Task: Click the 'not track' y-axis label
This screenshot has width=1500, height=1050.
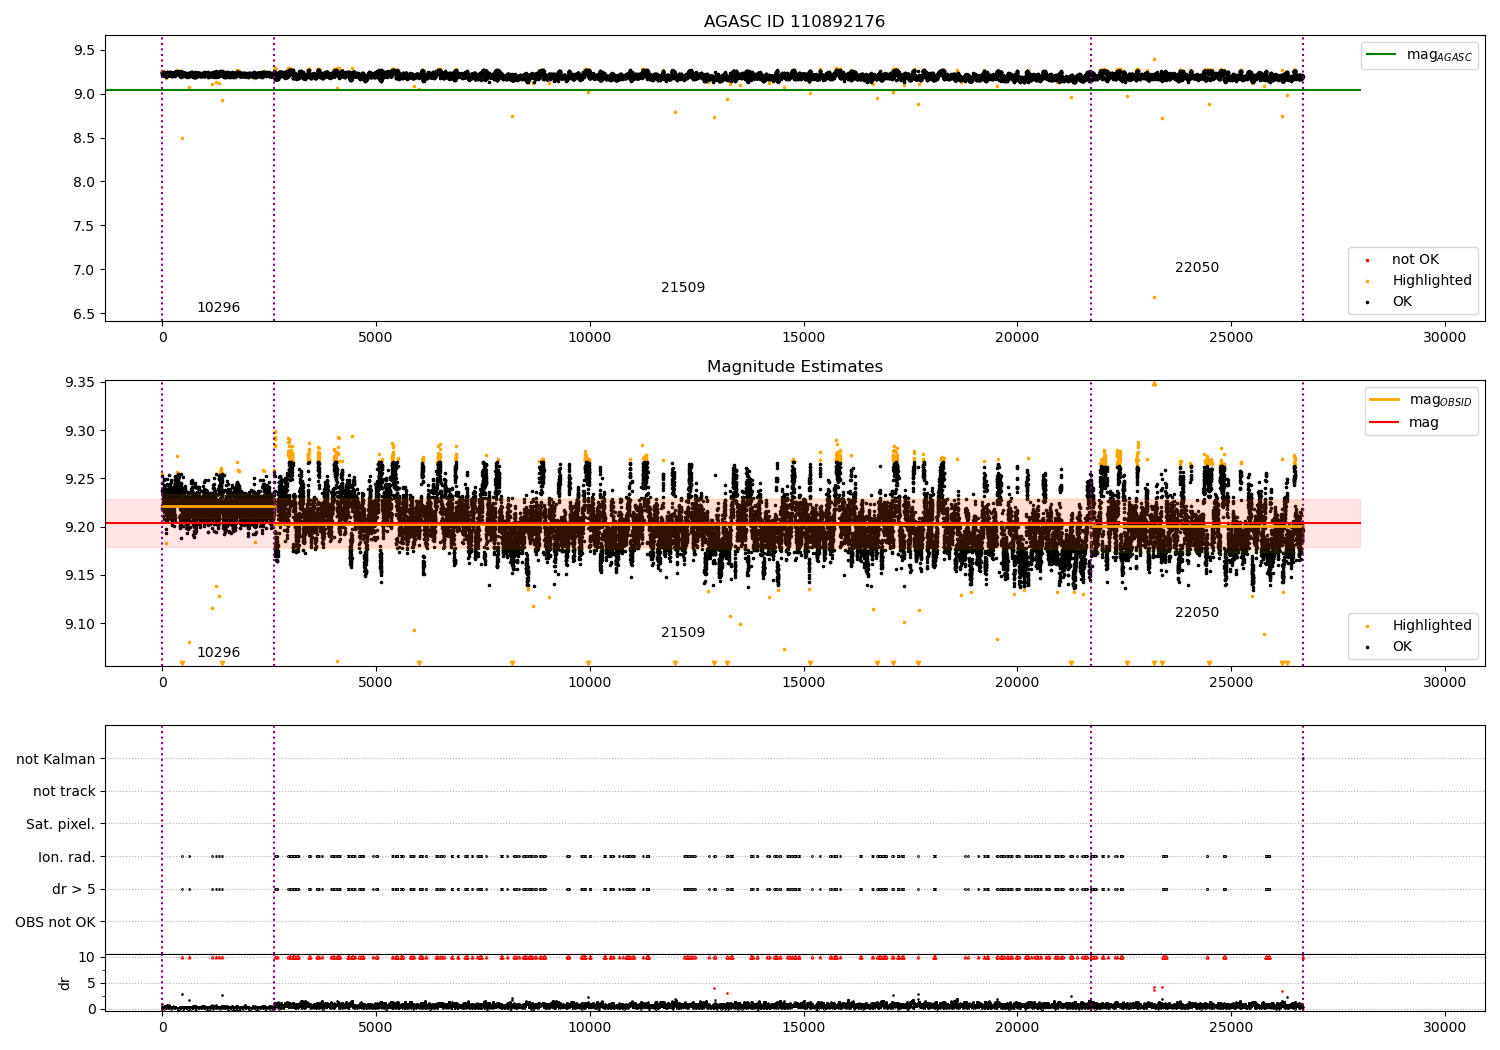Action: (x=64, y=792)
